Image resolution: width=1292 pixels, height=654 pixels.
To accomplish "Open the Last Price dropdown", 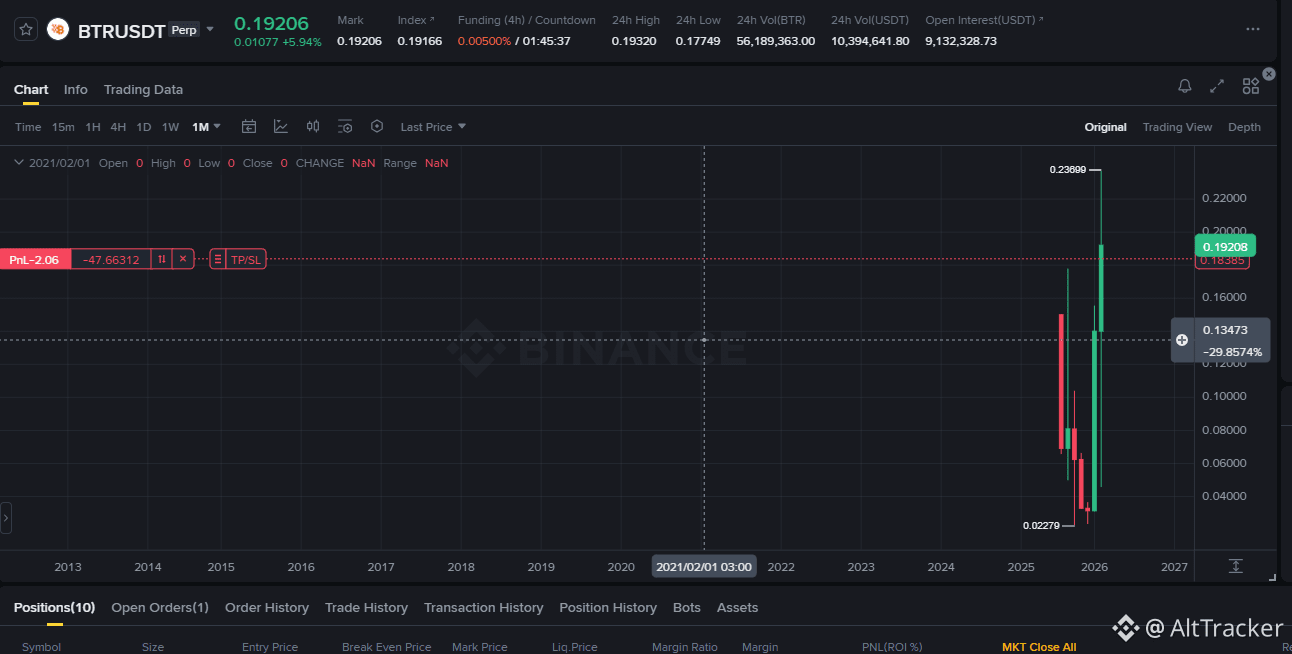I will pyautogui.click(x=433, y=127).
